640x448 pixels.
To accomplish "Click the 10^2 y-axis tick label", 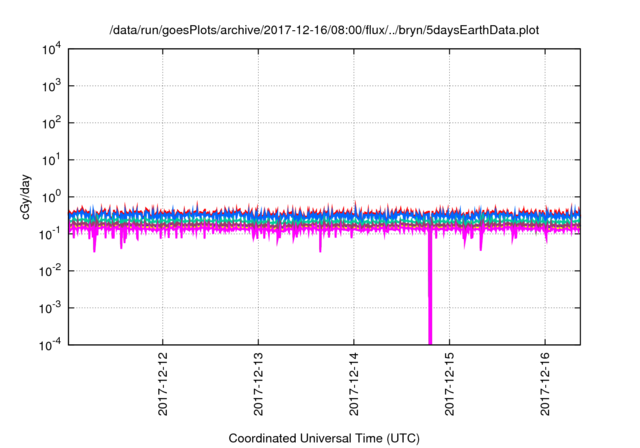I will click(x=52, y=123).
